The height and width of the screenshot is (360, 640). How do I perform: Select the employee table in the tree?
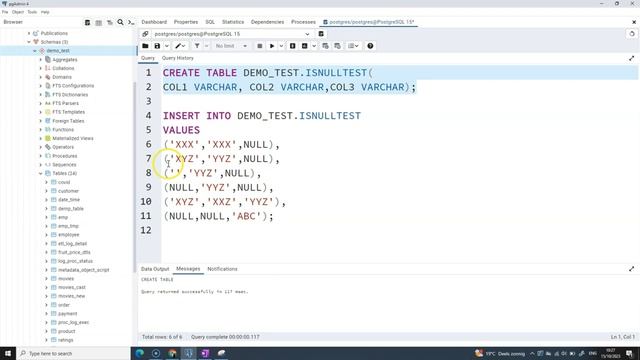tap(69, 235)
